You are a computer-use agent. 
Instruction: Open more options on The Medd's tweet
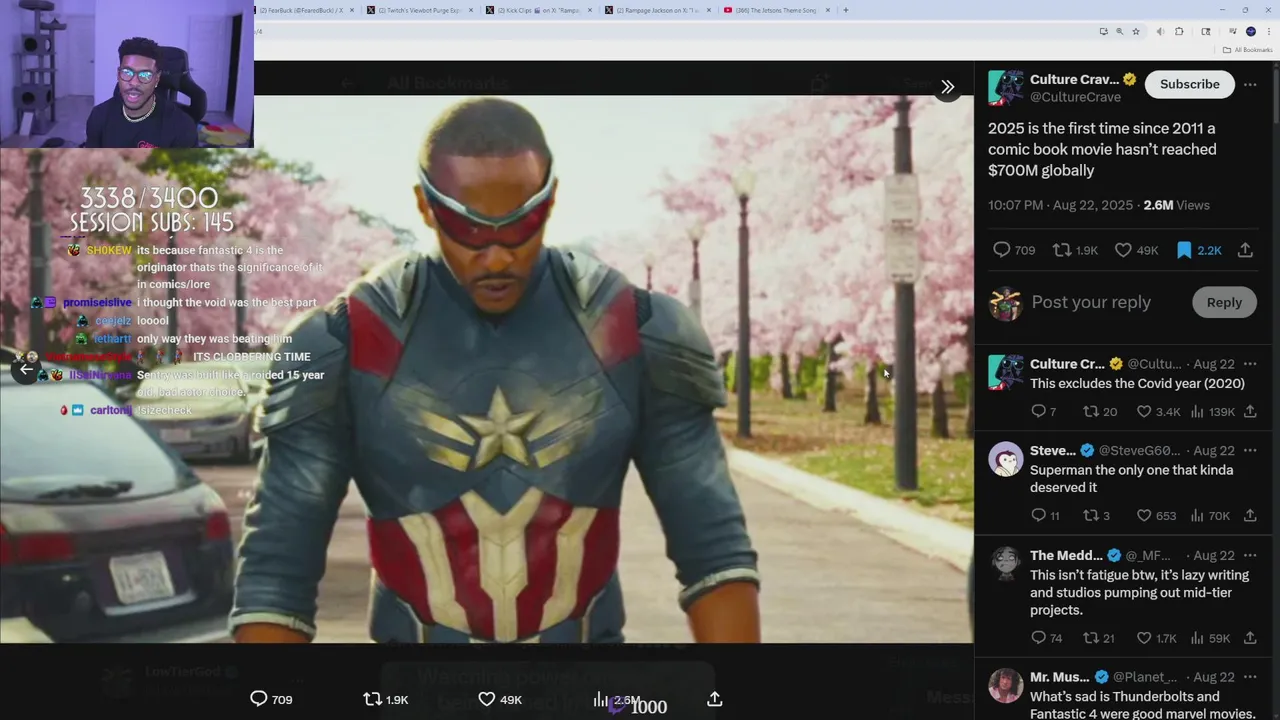1250,556
